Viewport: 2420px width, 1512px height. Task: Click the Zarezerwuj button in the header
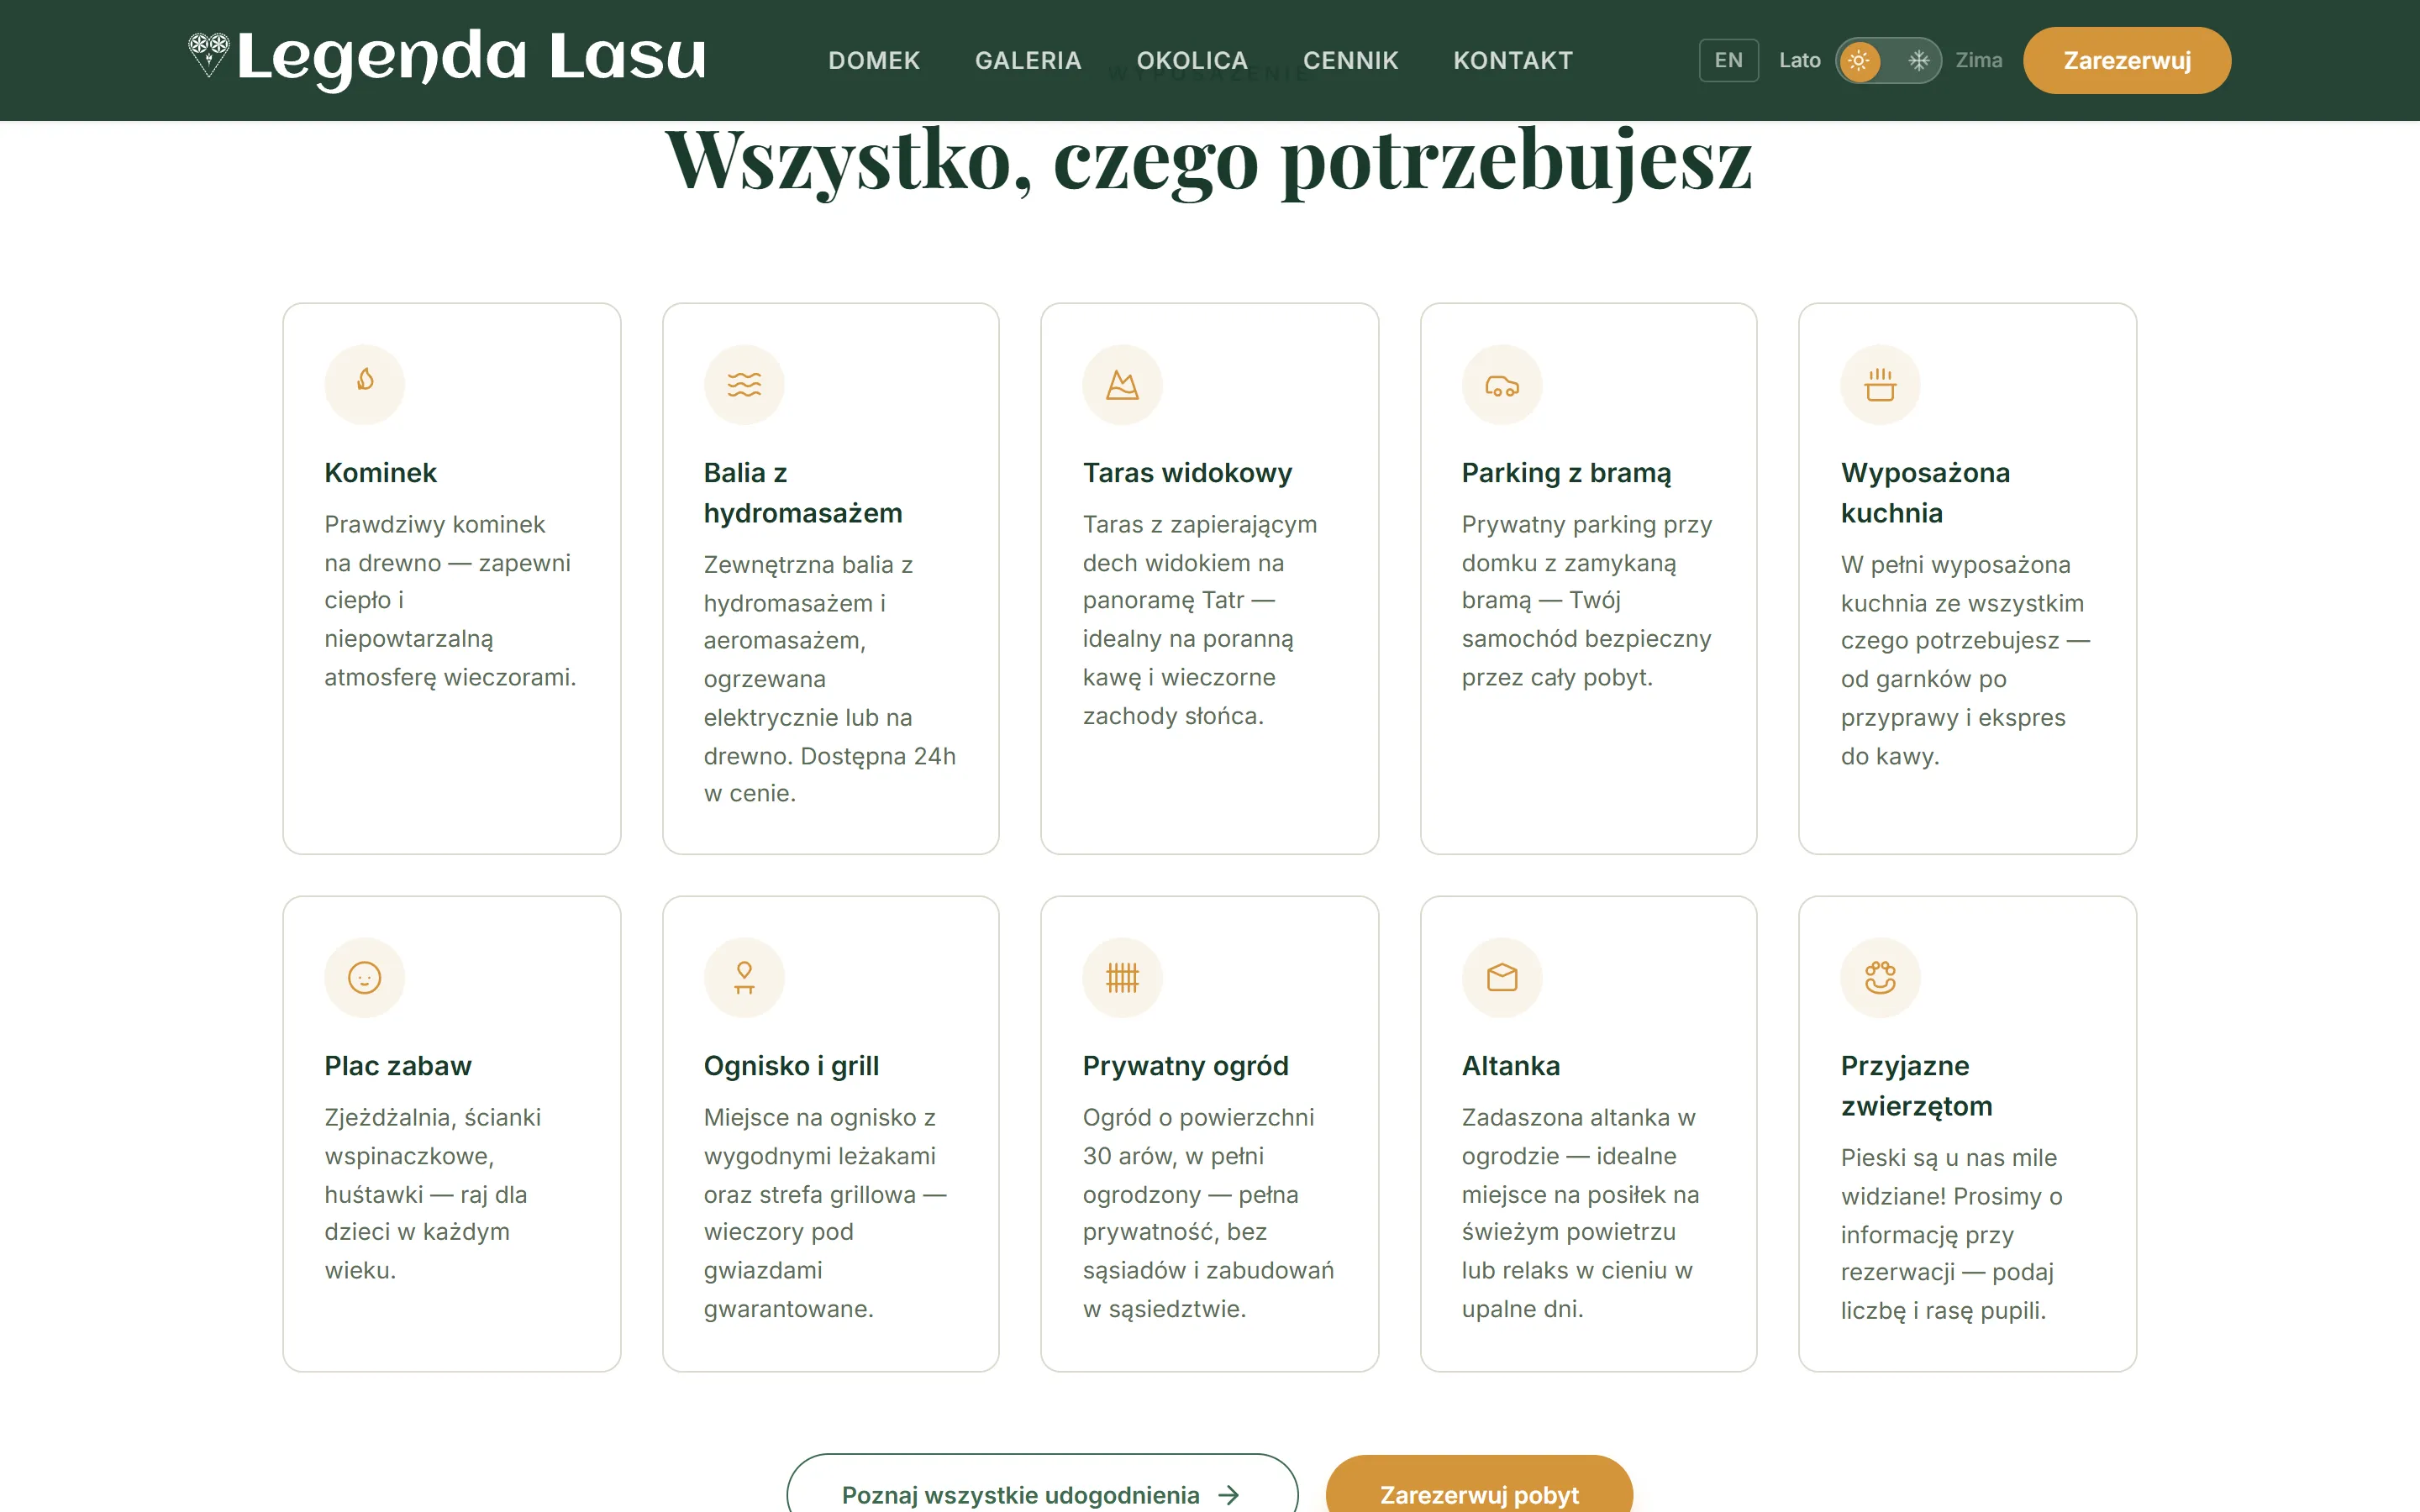(2126, 60)
